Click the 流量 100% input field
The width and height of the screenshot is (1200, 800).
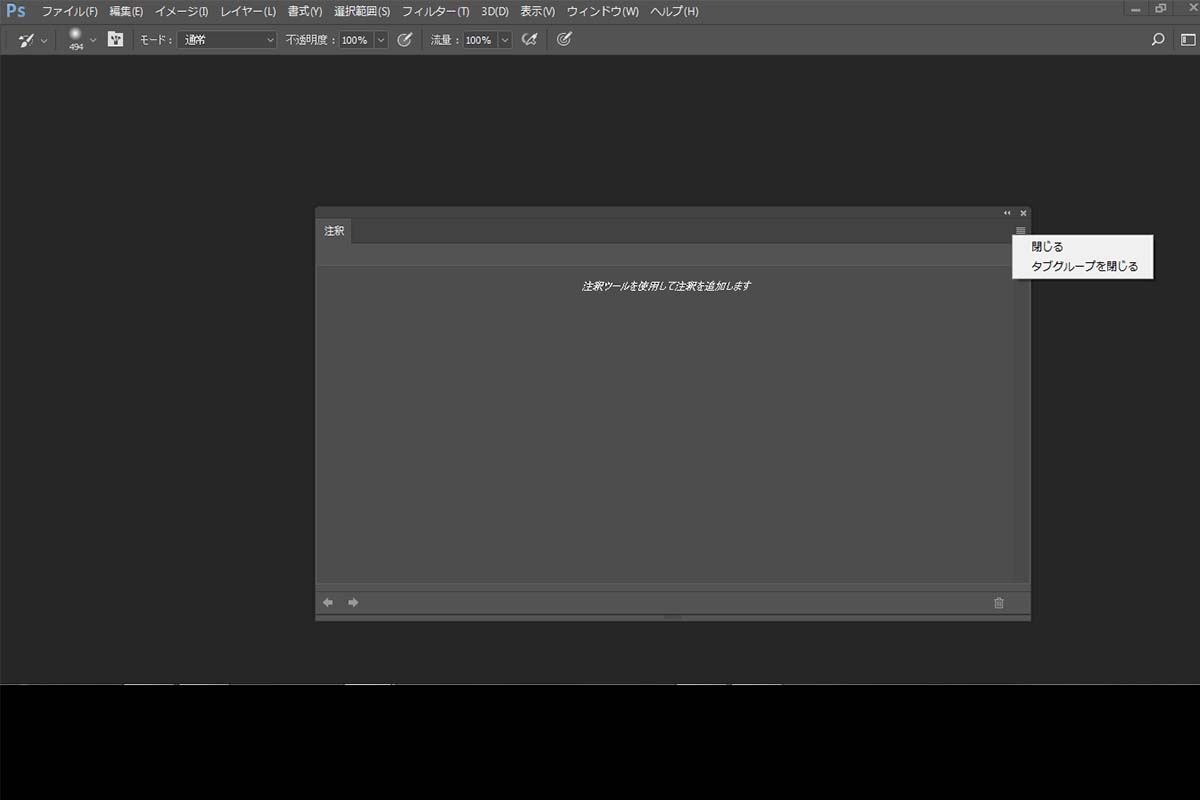coord(480,40)
